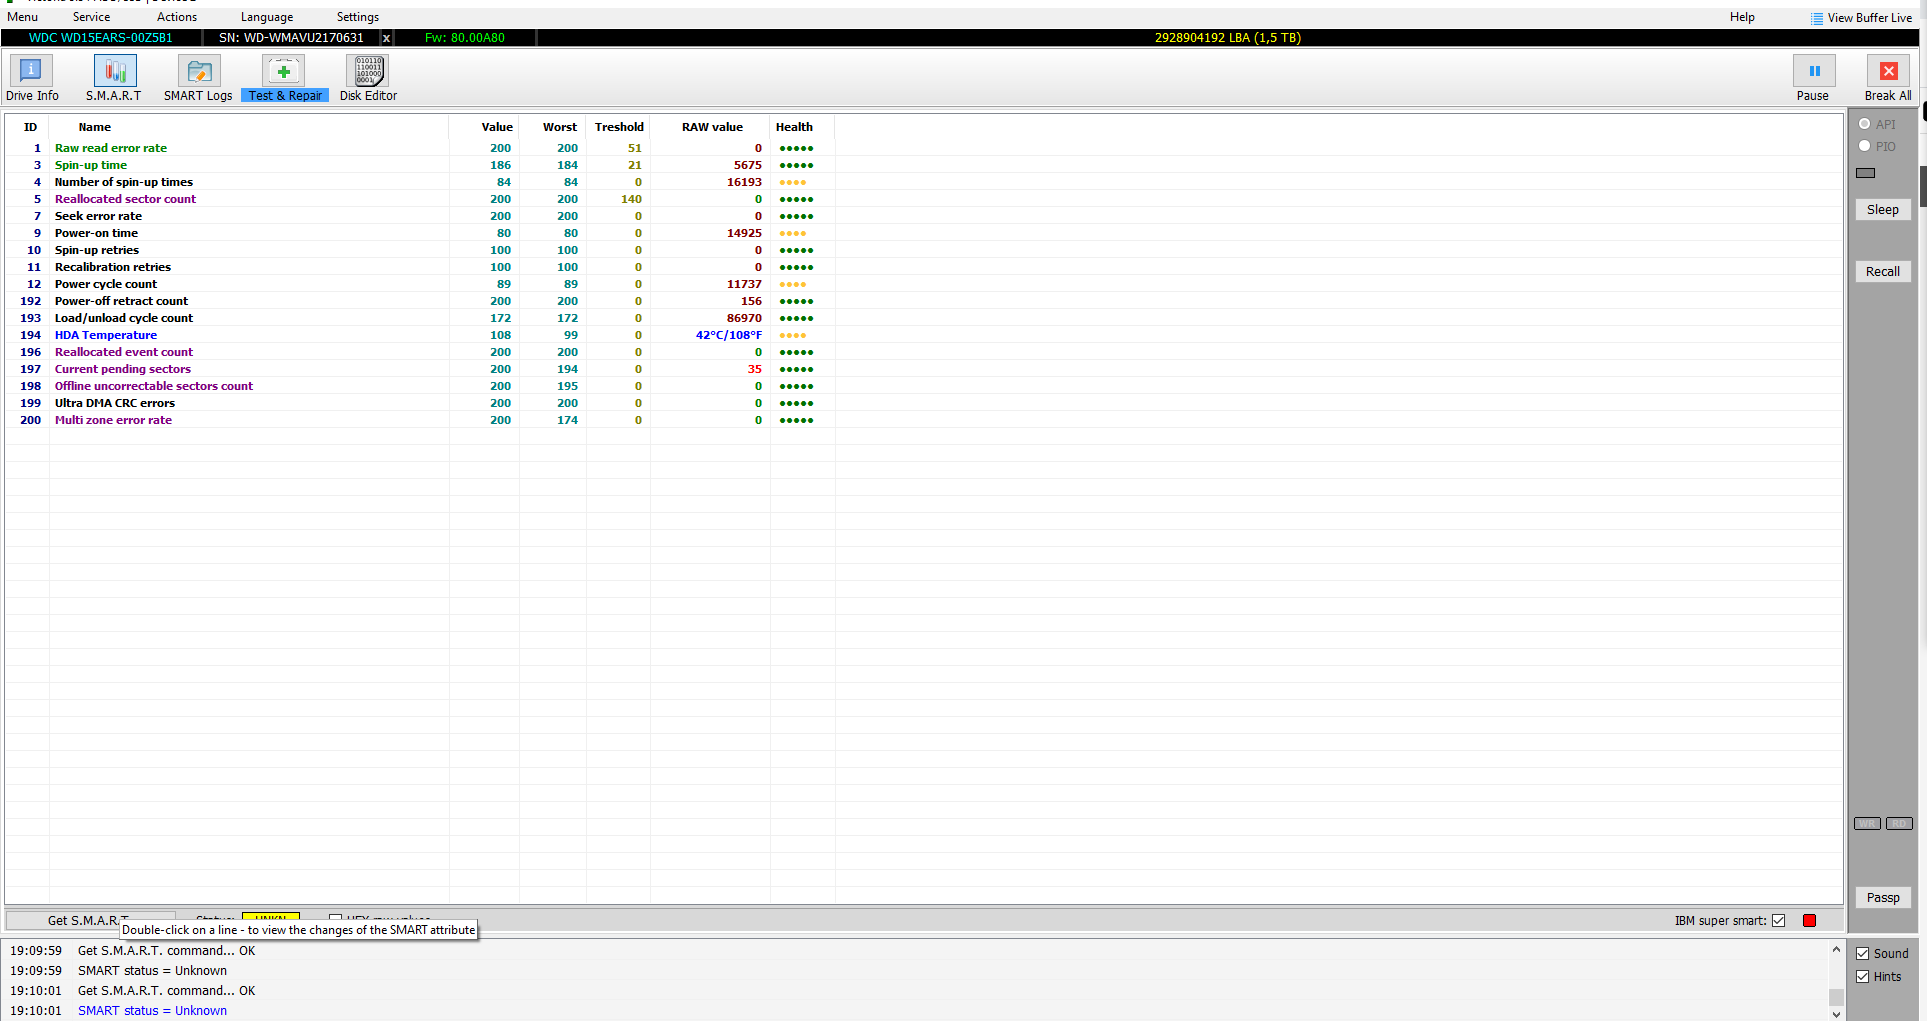The width and height of the screenshot is (1927, 1021).
Task: Toggle the Sound checkbox
Action: 1862,954
